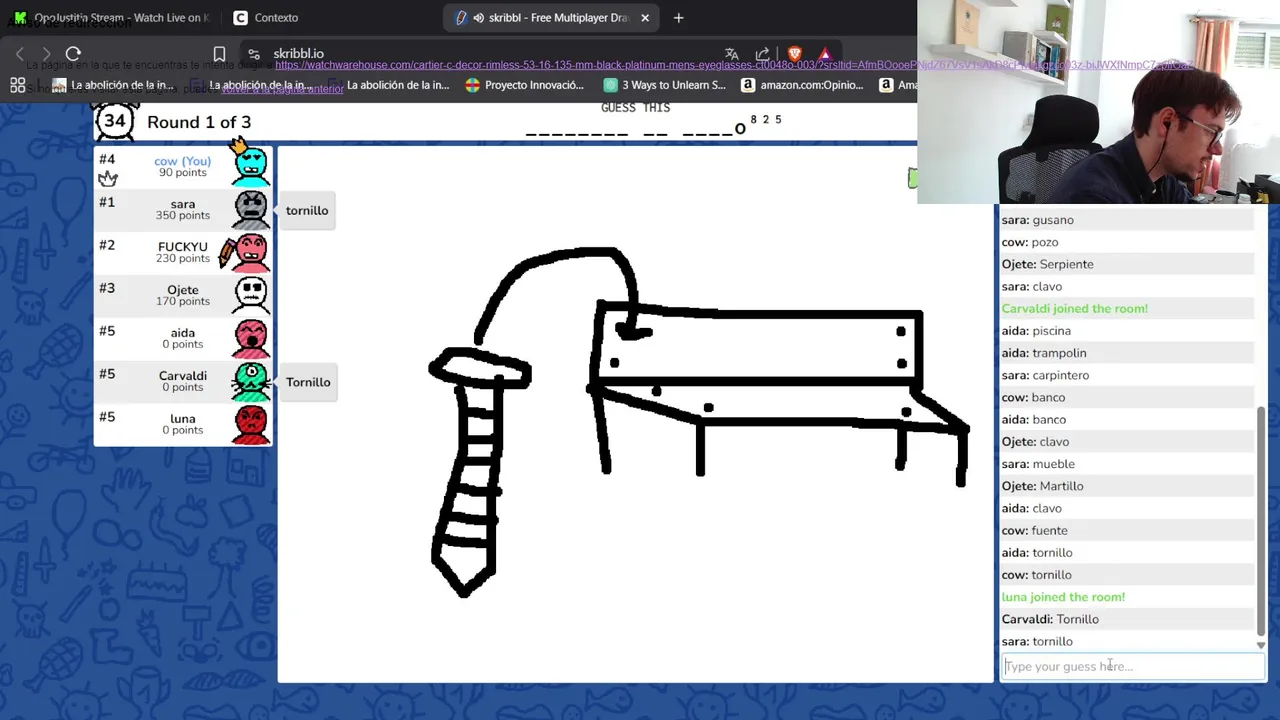Image resolution: width=1280 pixels, height=720 pixels.
Task: Click chat message 'Carvaldi joined the room!'
Action: [x=1075, y=308]
